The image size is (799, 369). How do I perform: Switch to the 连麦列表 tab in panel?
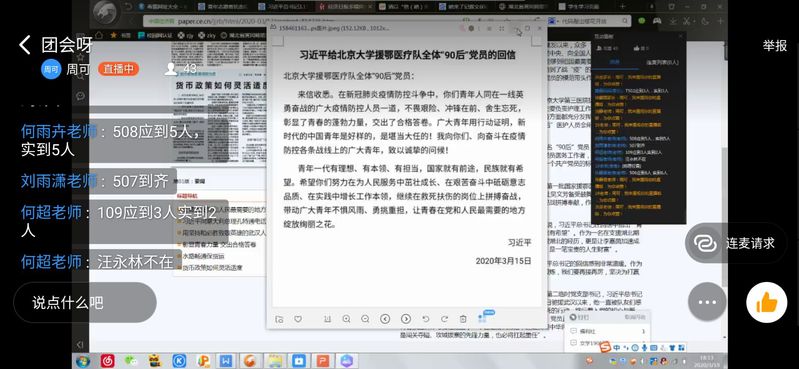tap(662, 63)
